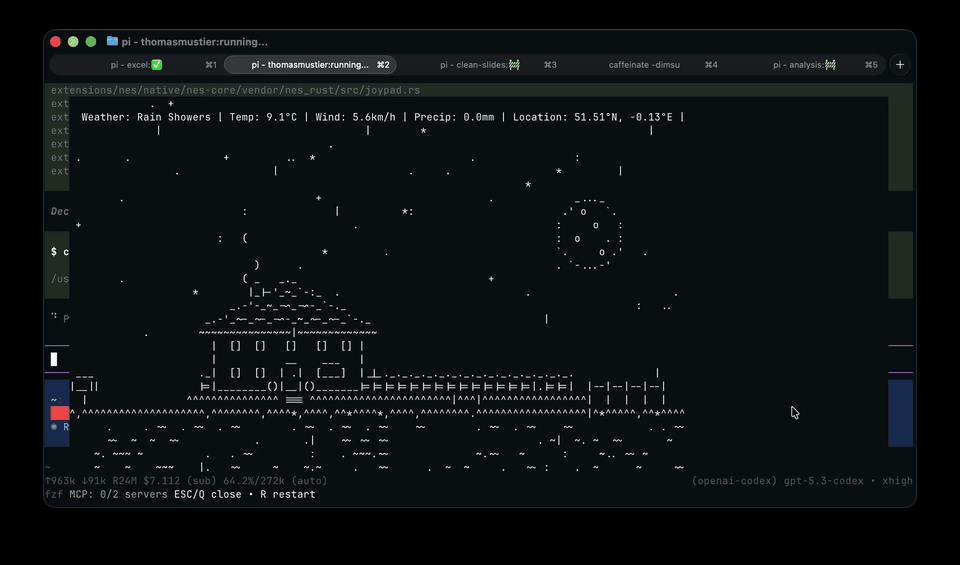Click the window title 'pi - thomasmustier:running...'

(194, 42)
